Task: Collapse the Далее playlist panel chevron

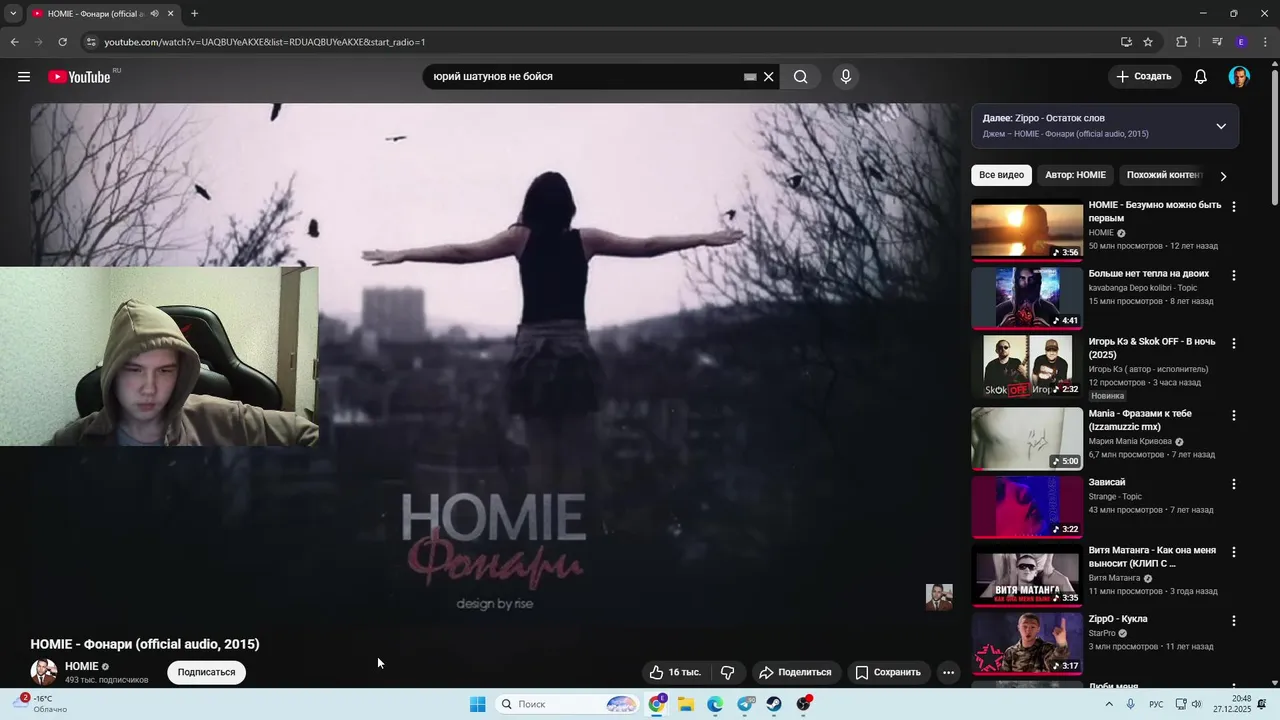Action: (x=1221, y=126)
